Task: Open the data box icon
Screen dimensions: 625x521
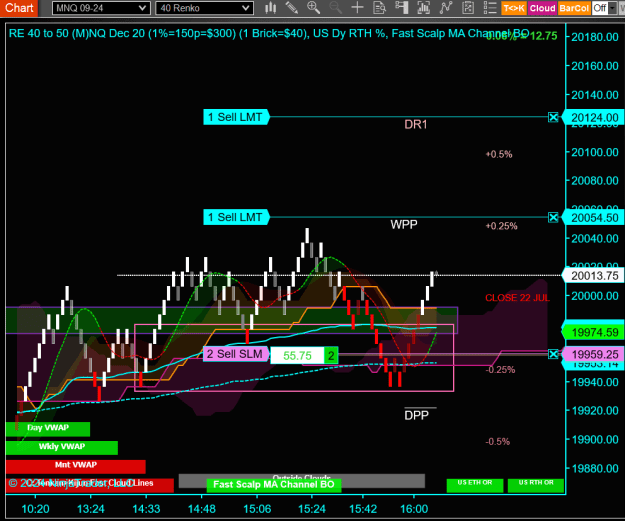Action: pyautogui.click(x=379, y=8)
